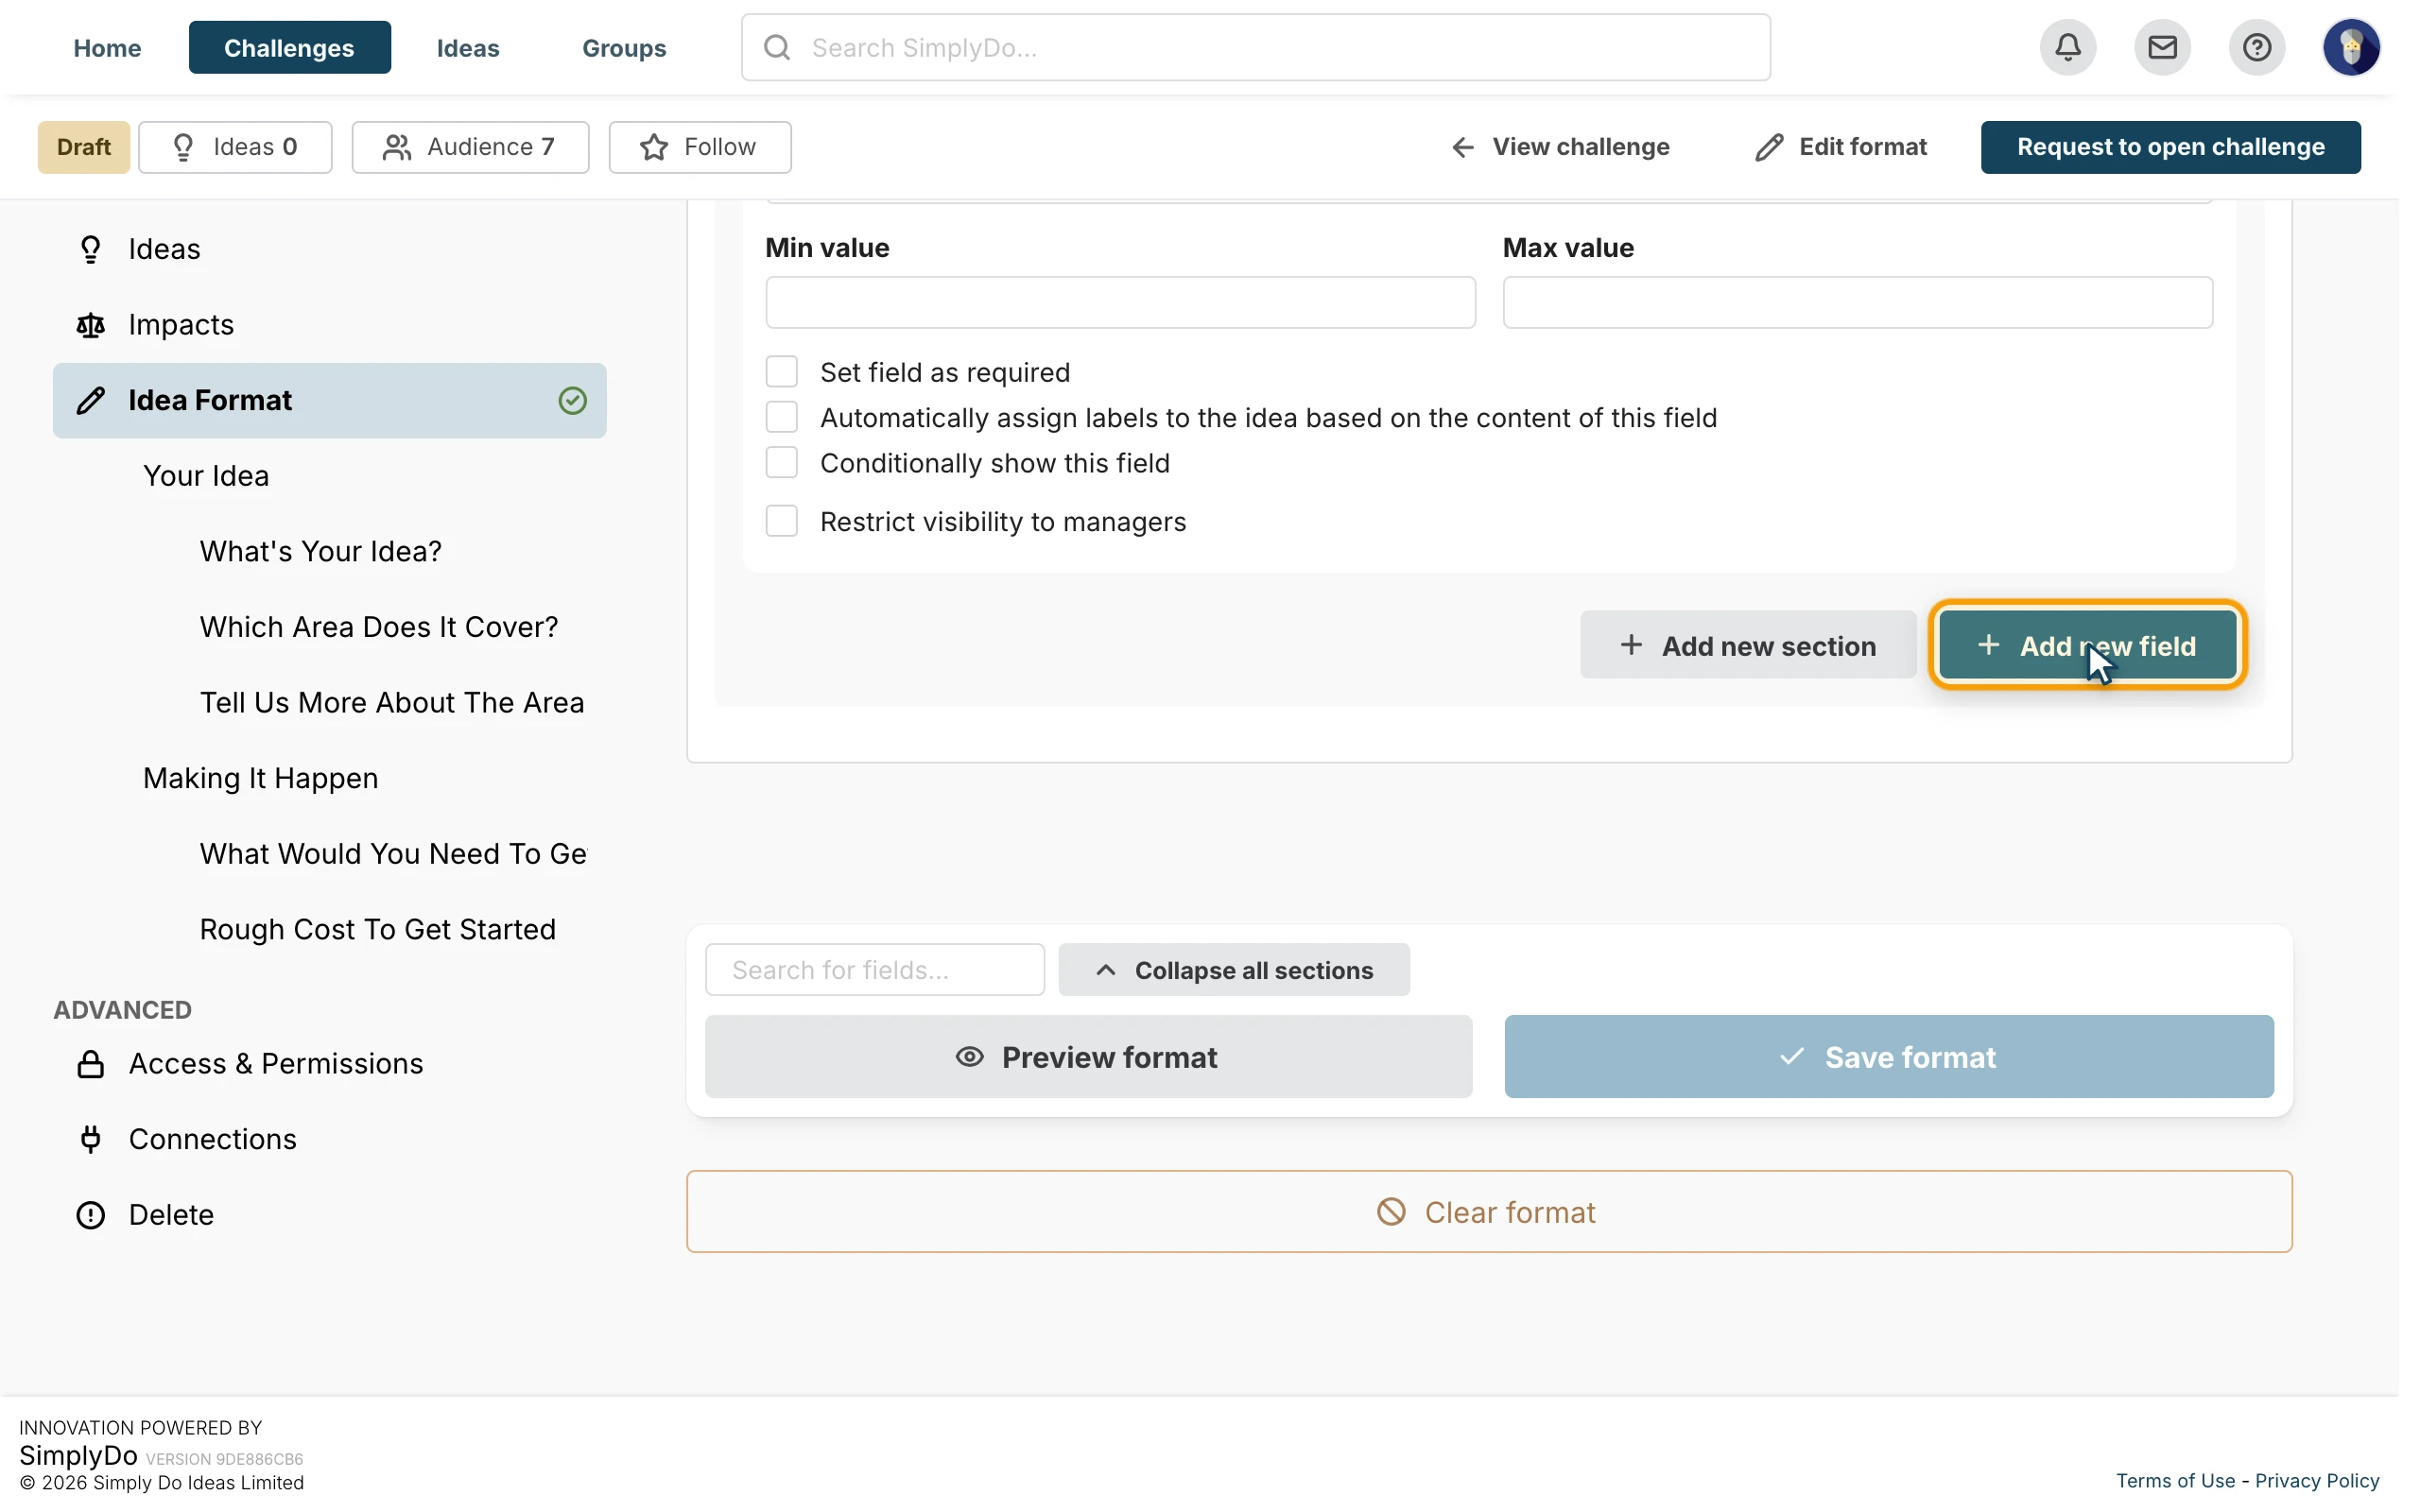The height and width of the screenshot is (1512, 2420).
Task: Go to the Home tab
Action: (x=107, y=47)
